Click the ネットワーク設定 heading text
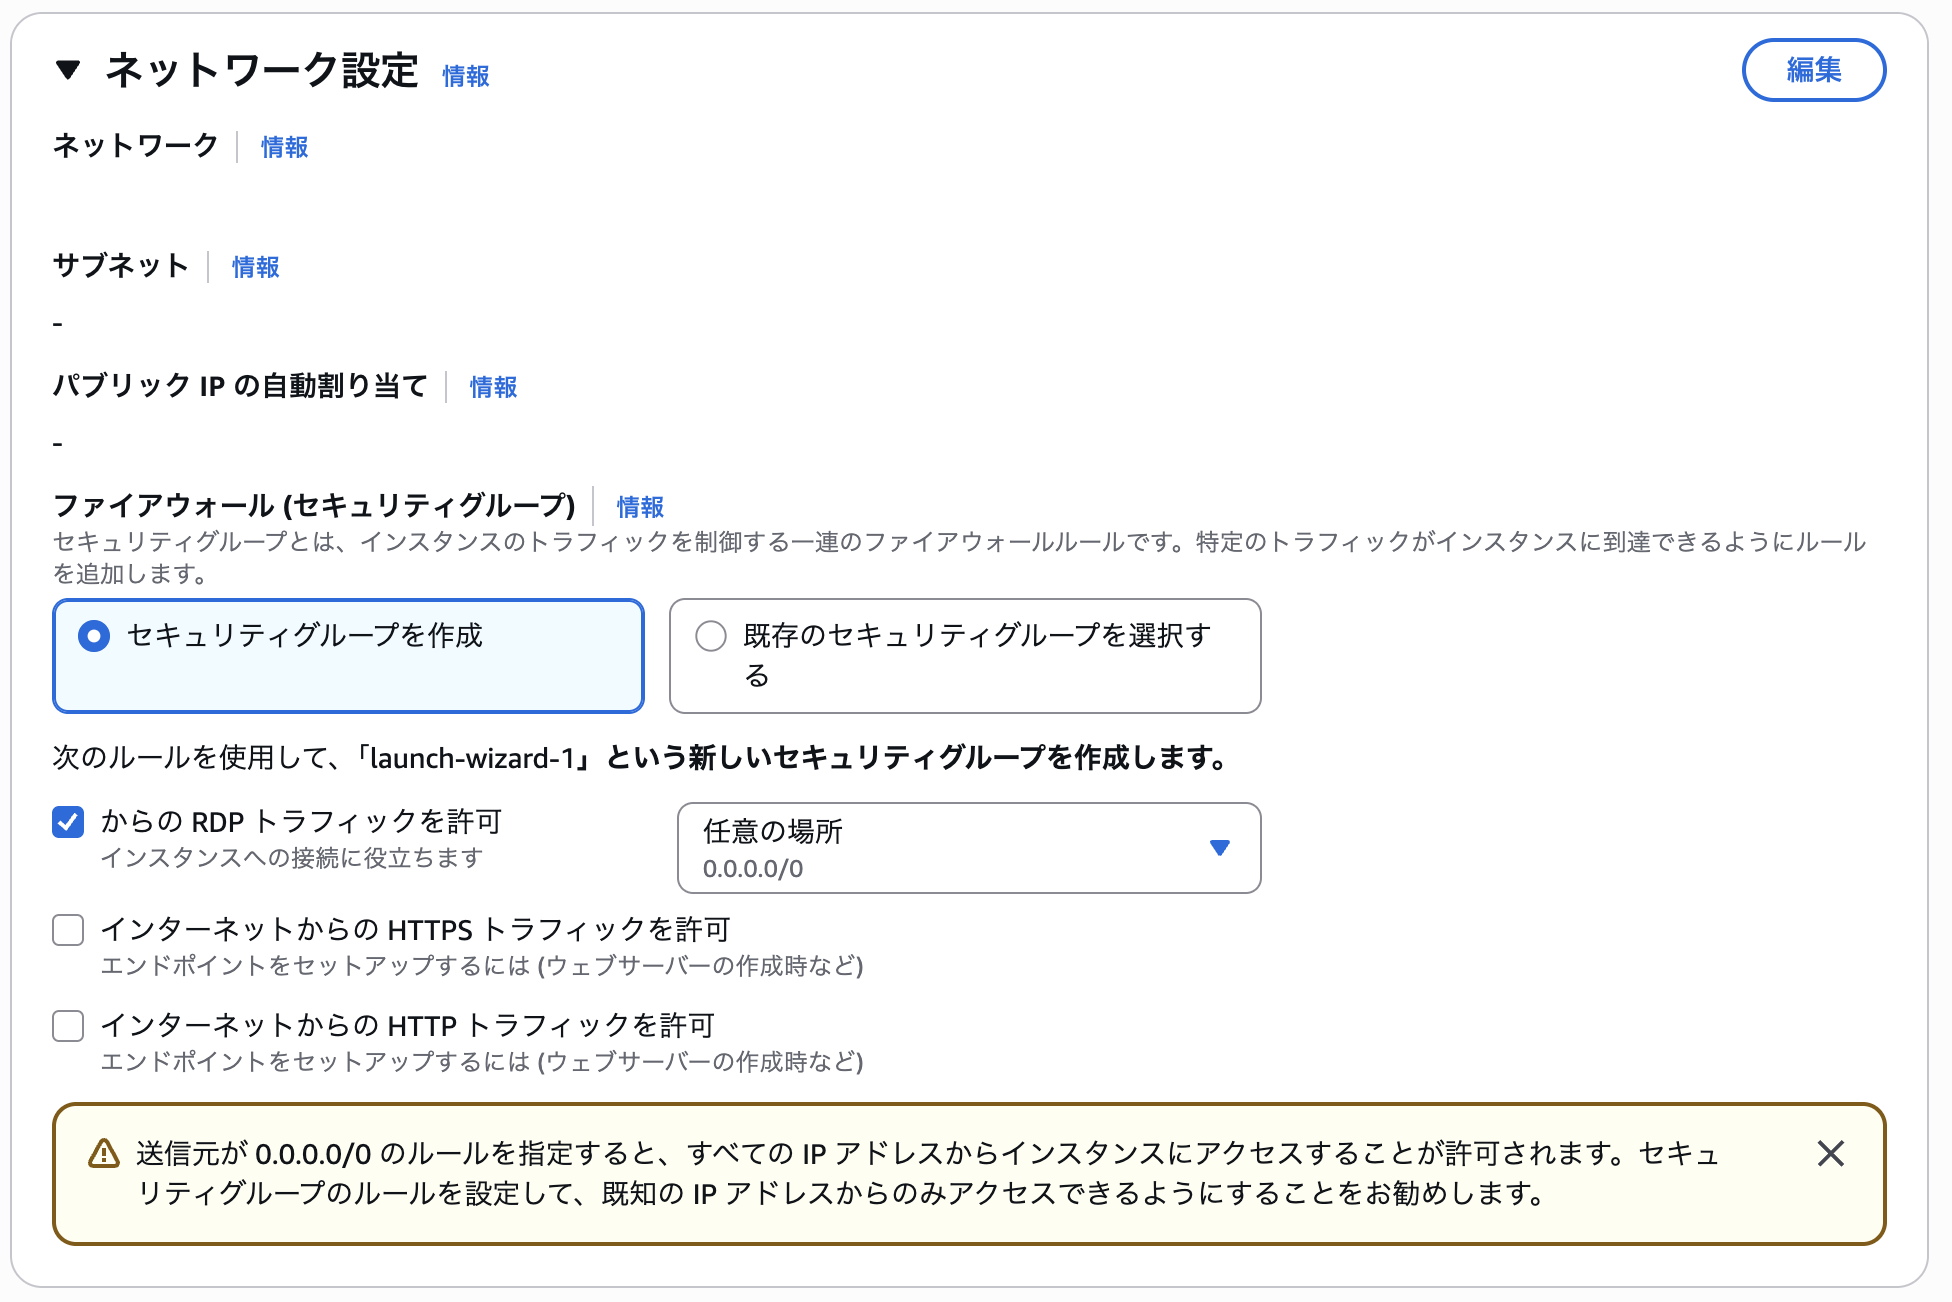Screen dimensions: 1952x1302 coord(262,70)
